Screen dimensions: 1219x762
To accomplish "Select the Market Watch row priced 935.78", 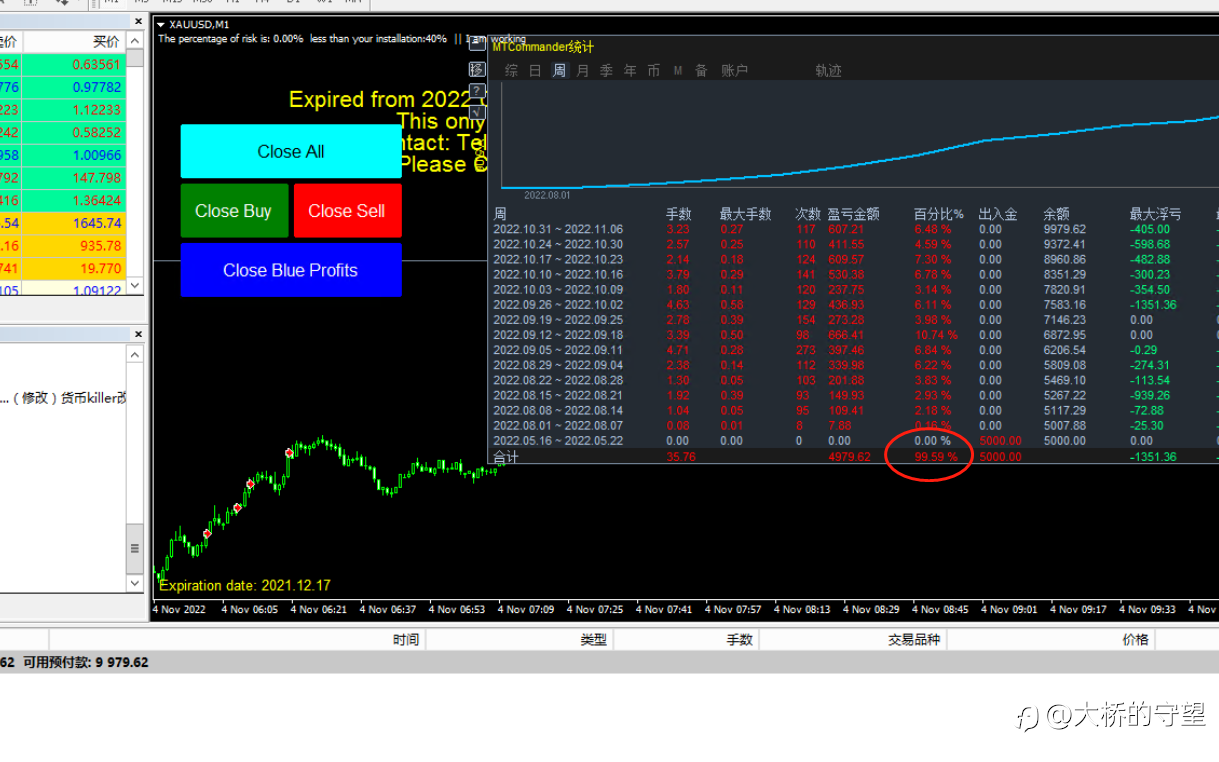I will click(62, 246).
